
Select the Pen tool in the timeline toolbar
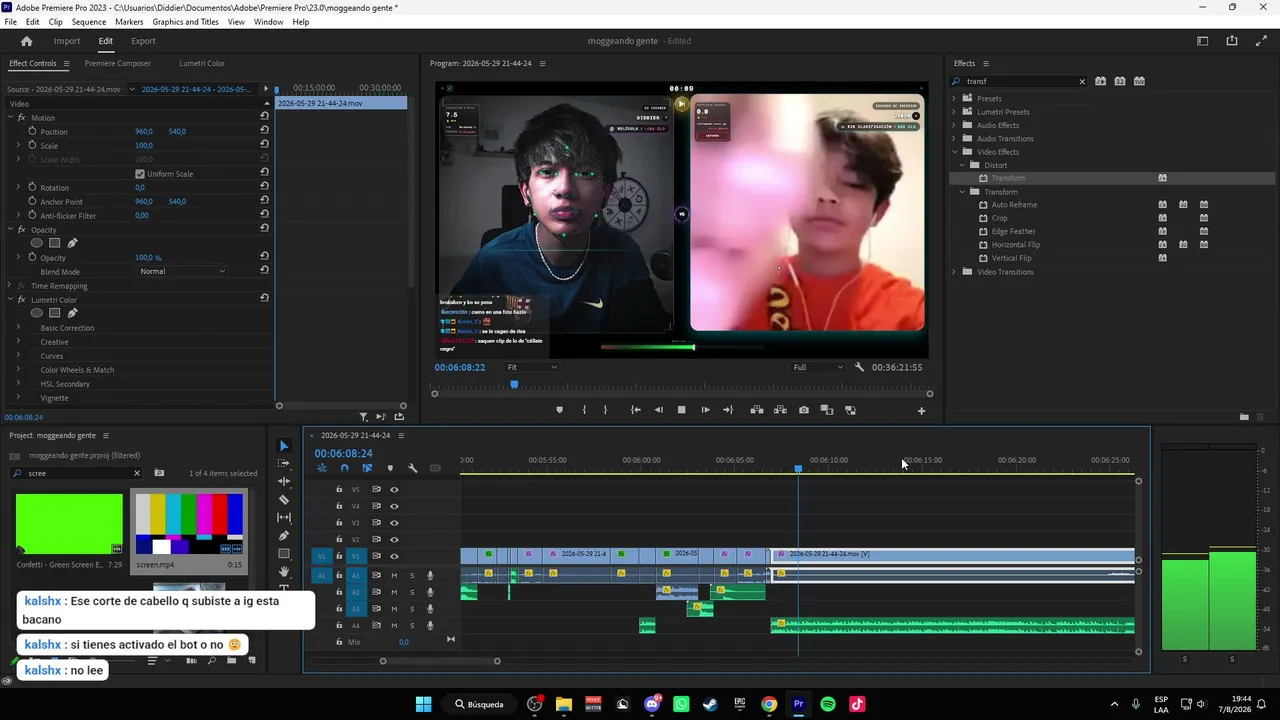(x=284, y=536)
